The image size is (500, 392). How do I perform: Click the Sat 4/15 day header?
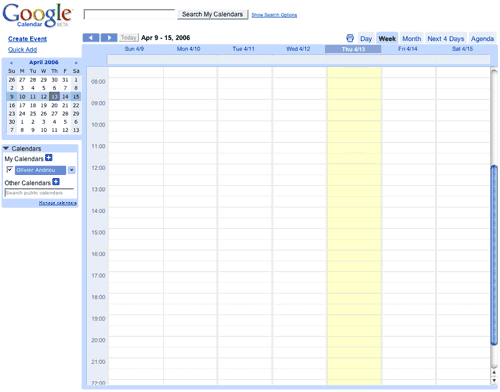click(462, 49)
